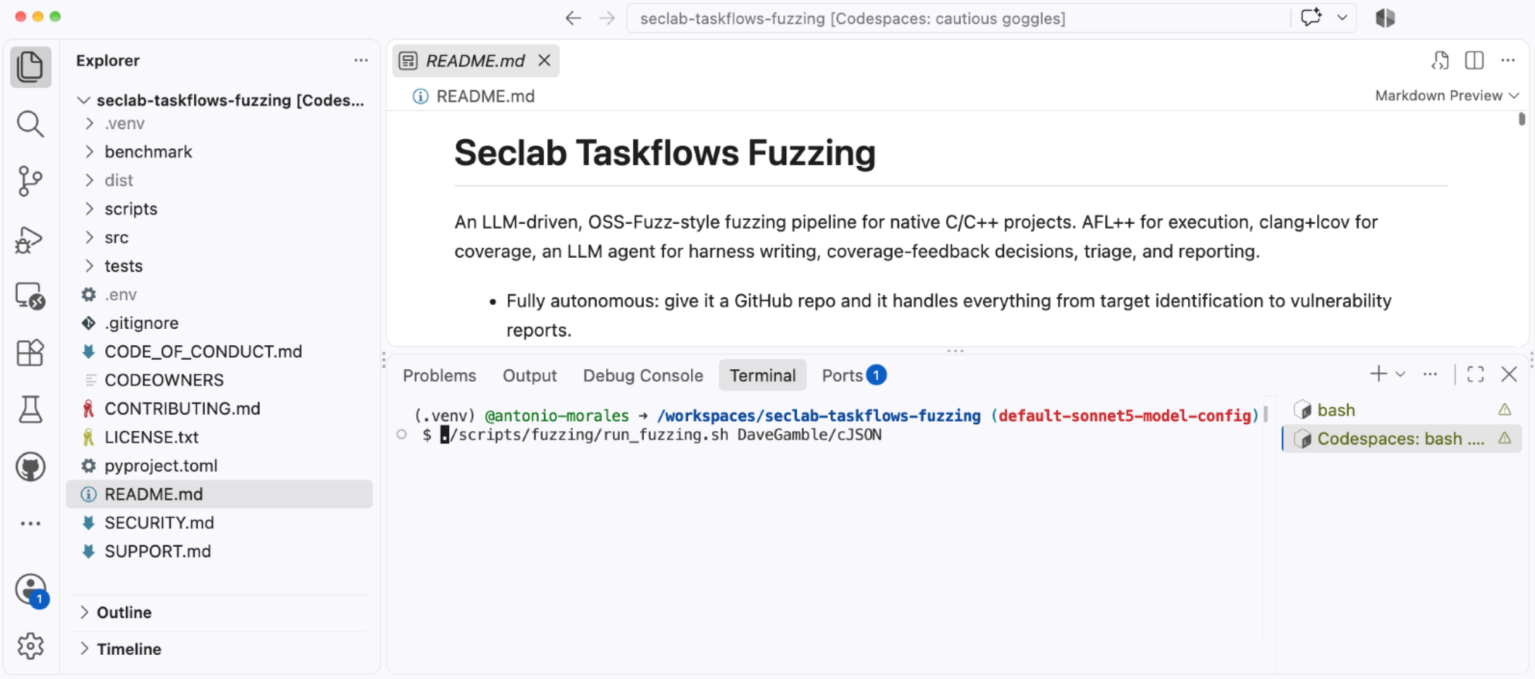The width and height of the screenshot is (1535, 679).
Task: Open CODE_OF_CONDUCT.md file
Action: click(x=221, y=352)
